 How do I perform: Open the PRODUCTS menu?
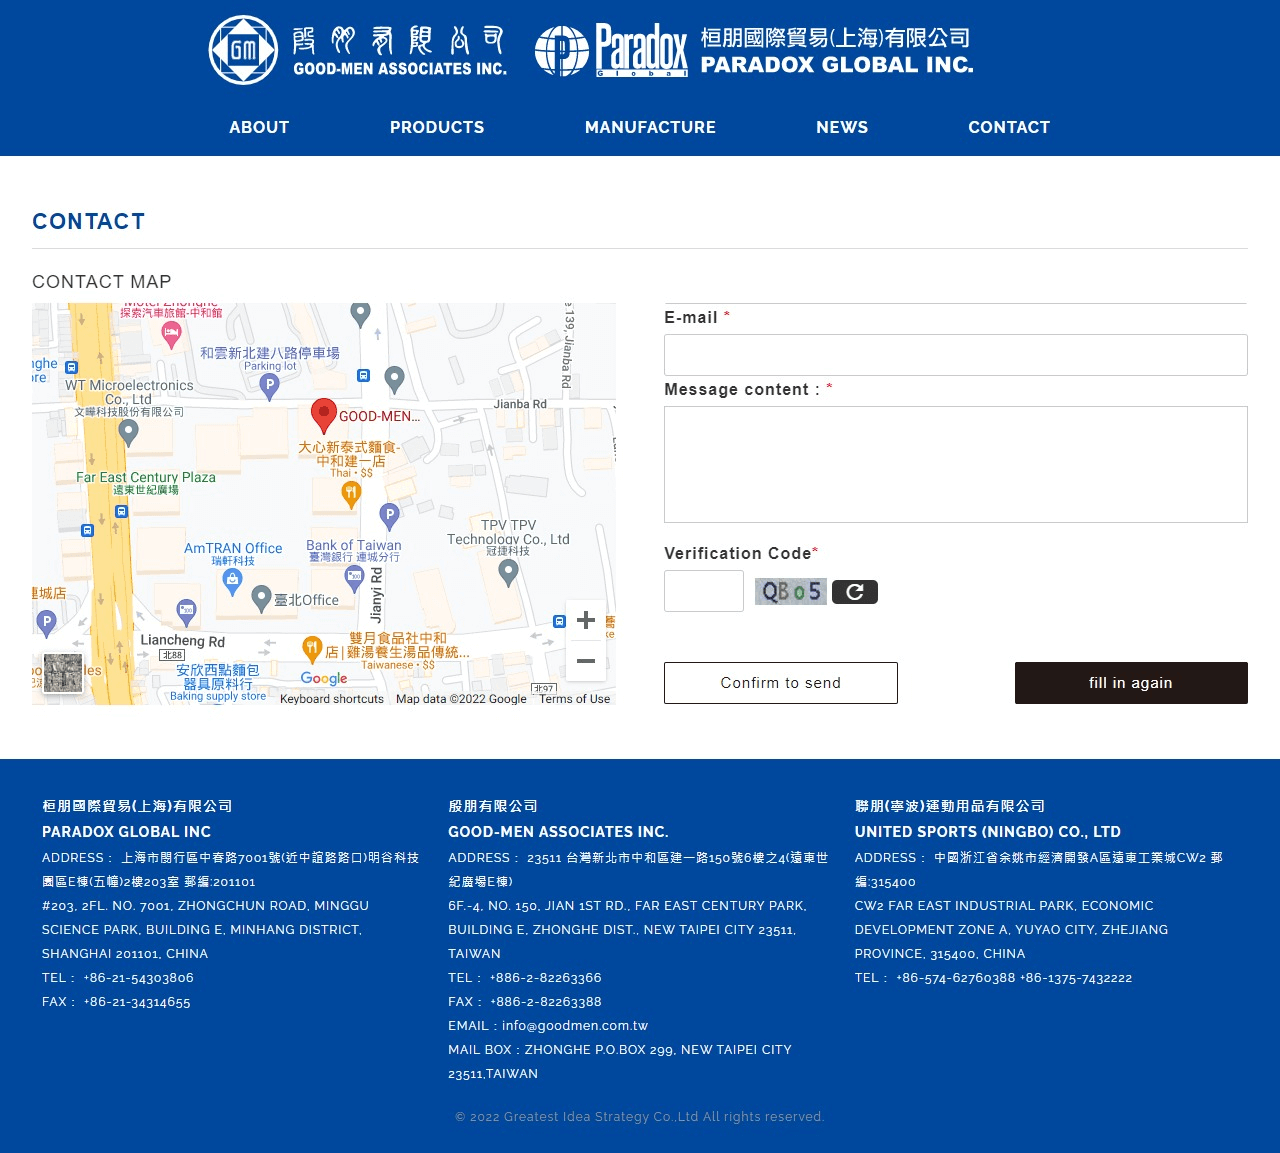[437, 127]
